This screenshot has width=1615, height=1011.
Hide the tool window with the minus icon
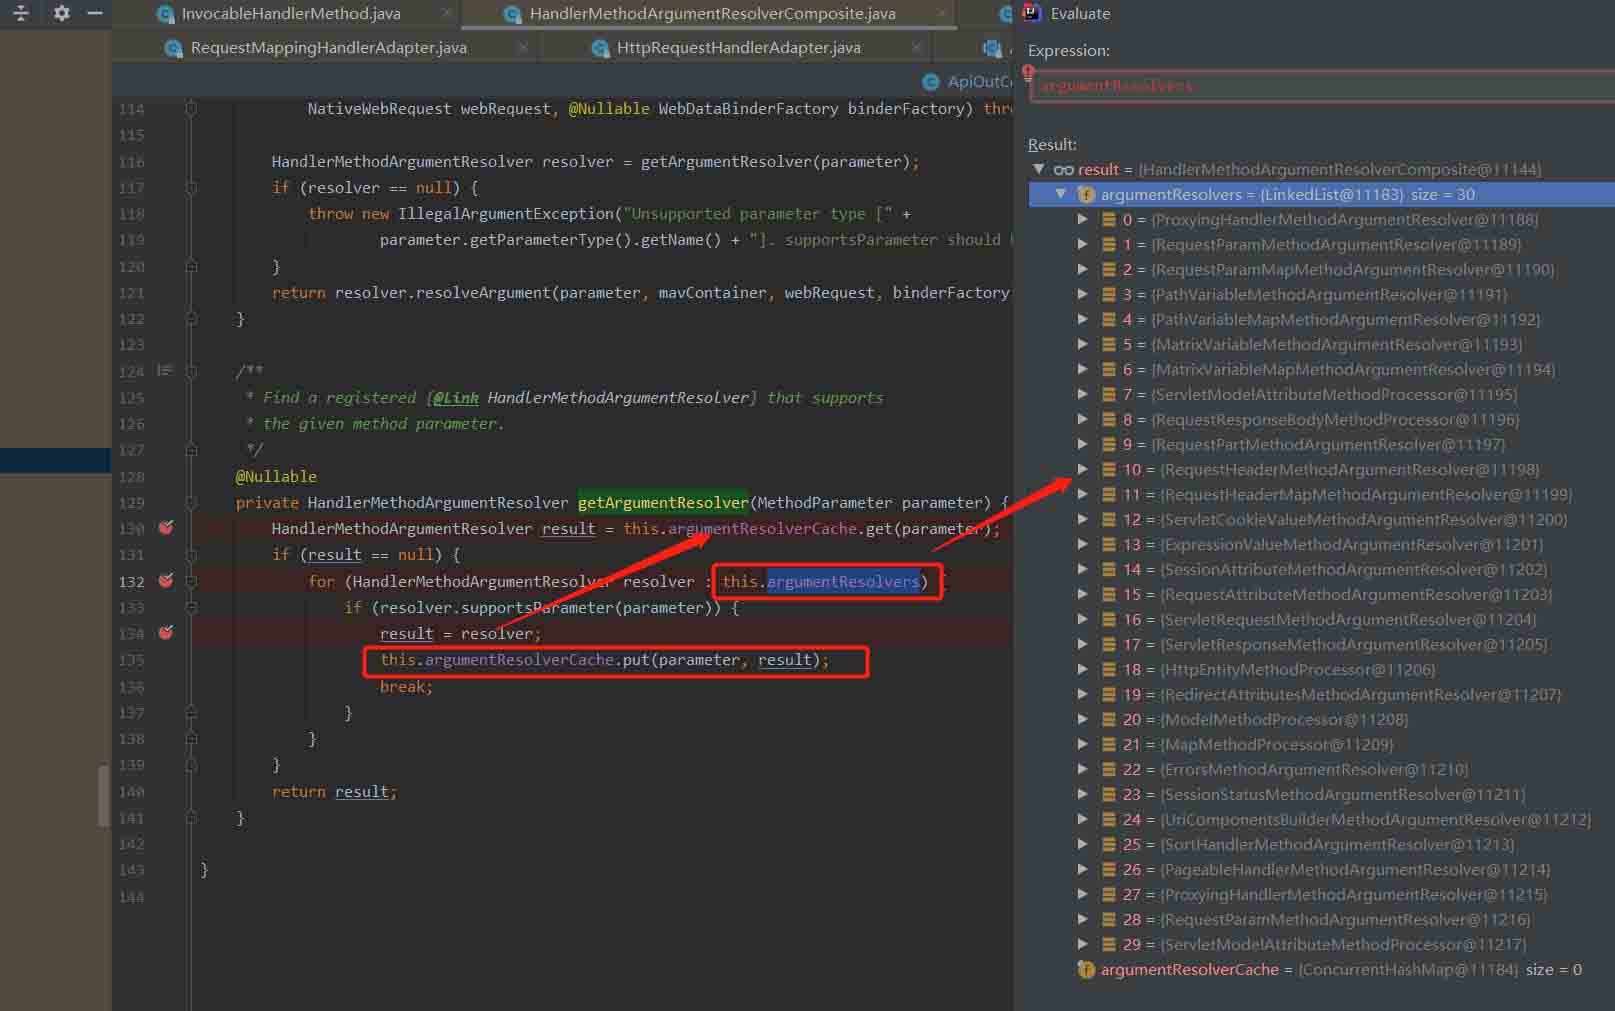pos(95,13)
